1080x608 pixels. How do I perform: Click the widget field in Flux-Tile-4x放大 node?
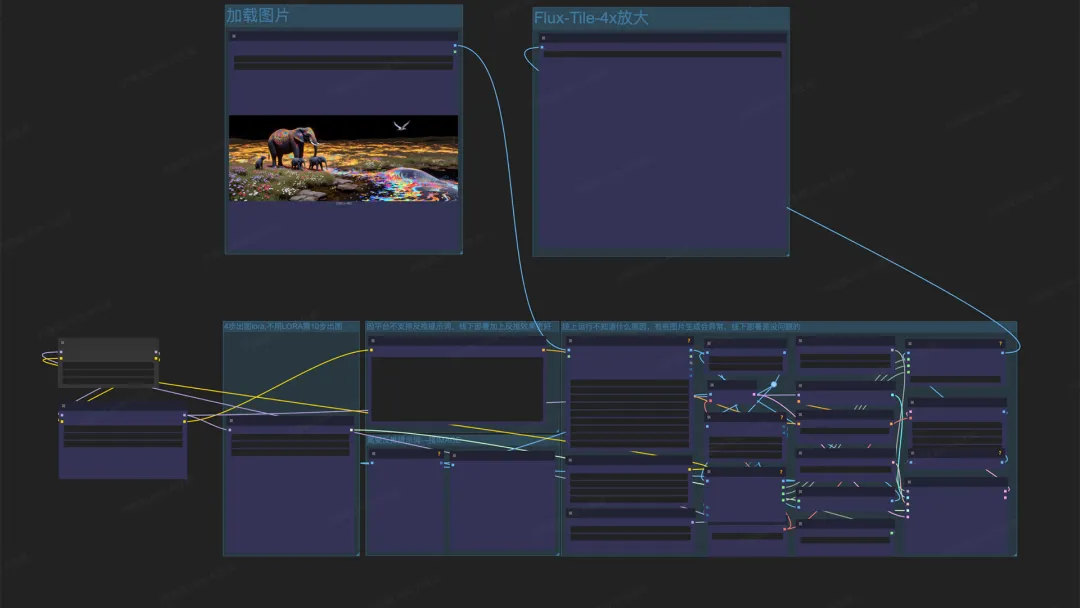pyautogui.click(x=662, y=54)
